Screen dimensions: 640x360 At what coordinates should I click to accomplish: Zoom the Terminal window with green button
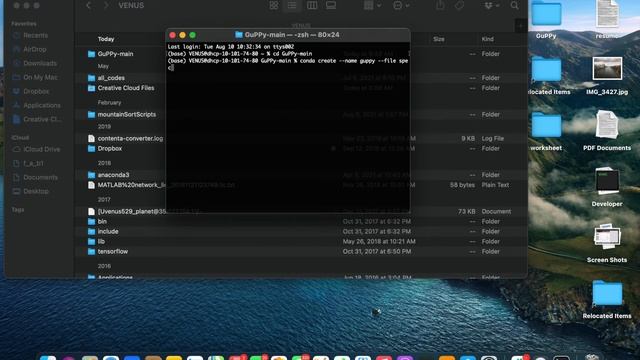193,35
